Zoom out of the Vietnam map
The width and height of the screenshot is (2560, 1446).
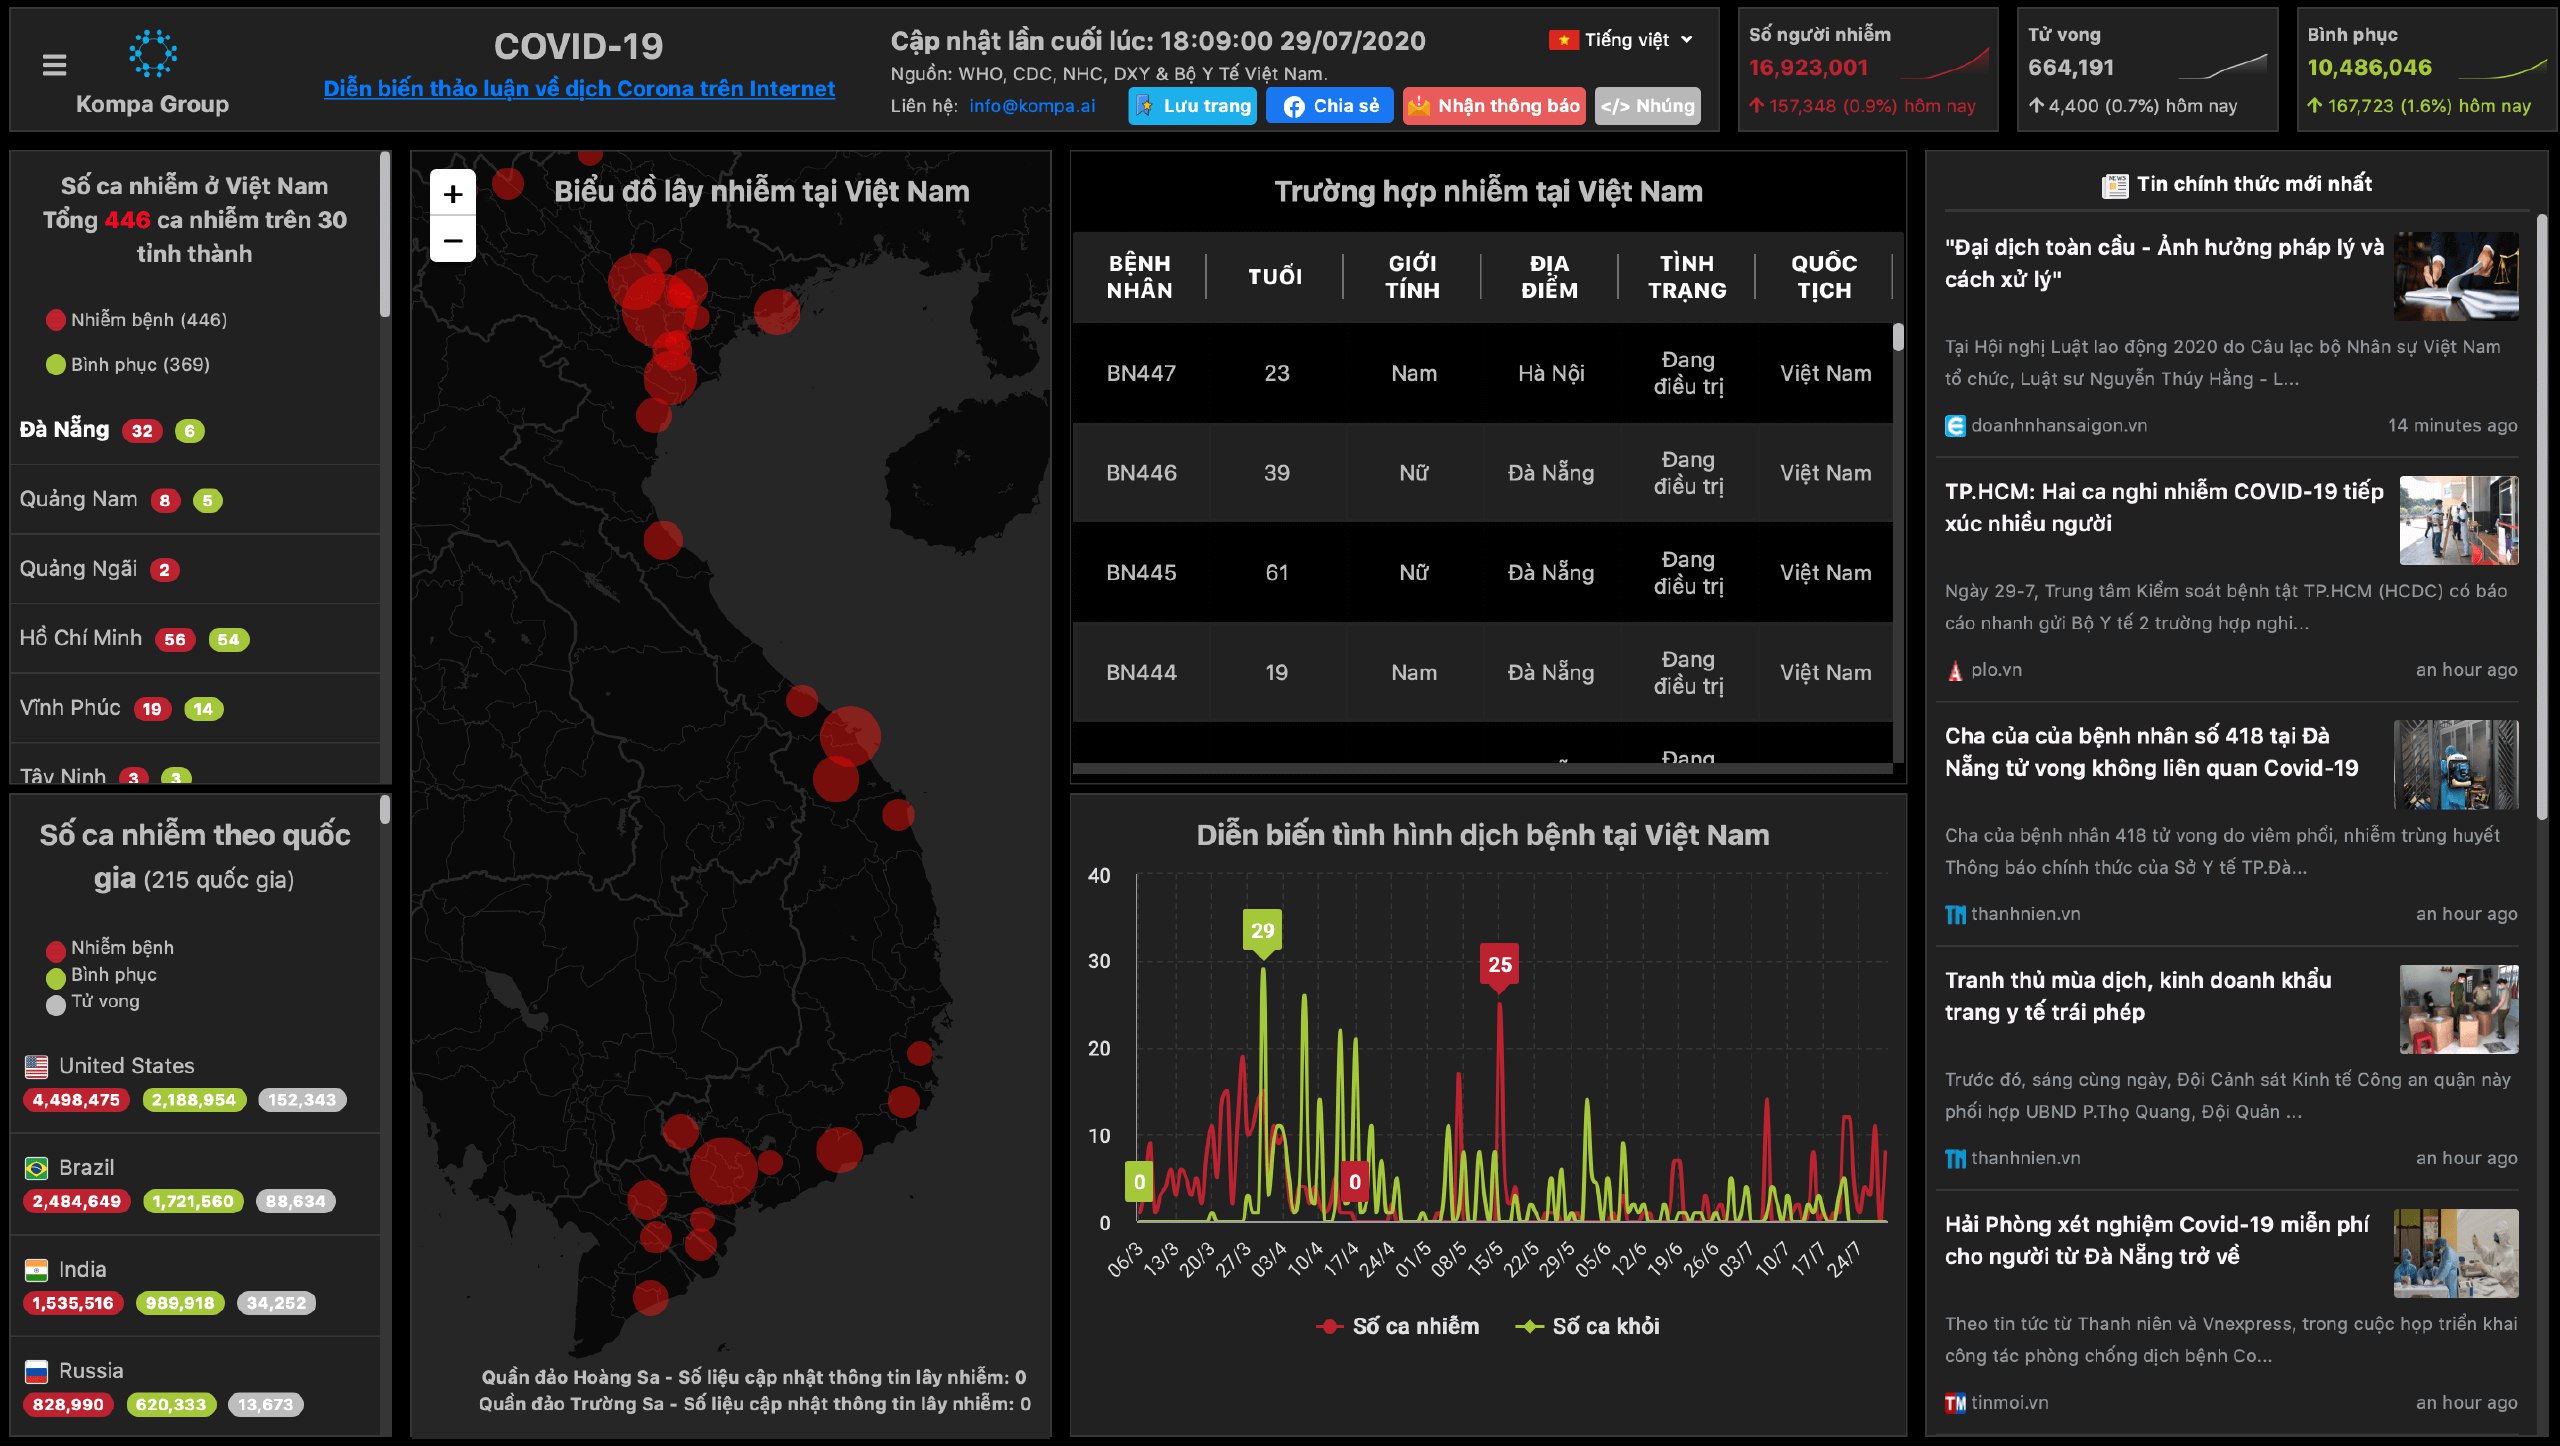[453, 241]
